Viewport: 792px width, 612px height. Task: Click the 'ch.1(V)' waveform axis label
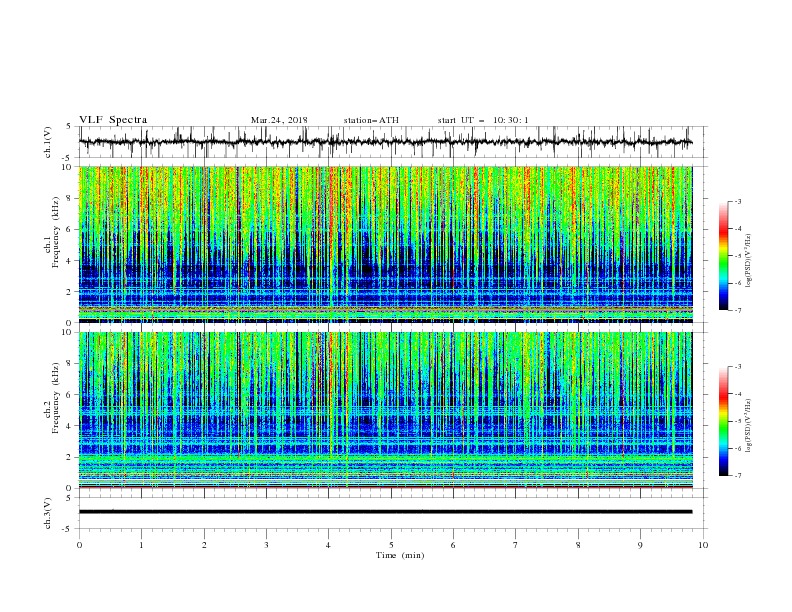pos(48,142)
